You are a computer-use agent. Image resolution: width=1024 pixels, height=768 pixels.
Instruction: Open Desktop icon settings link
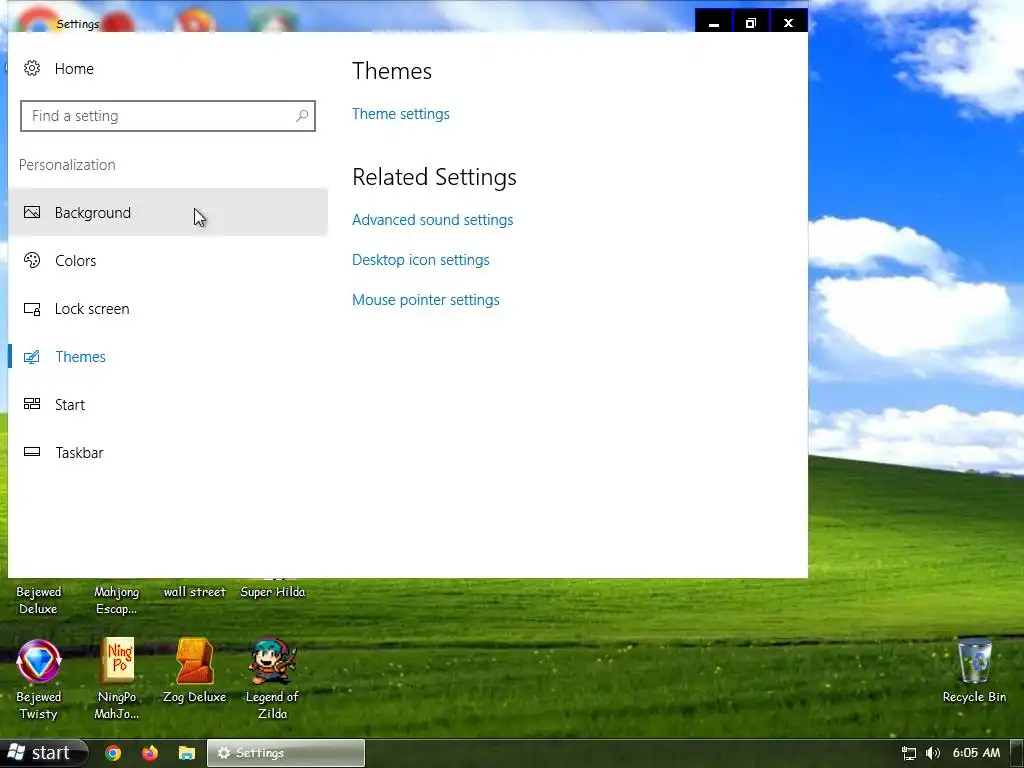tap(421, 260)
